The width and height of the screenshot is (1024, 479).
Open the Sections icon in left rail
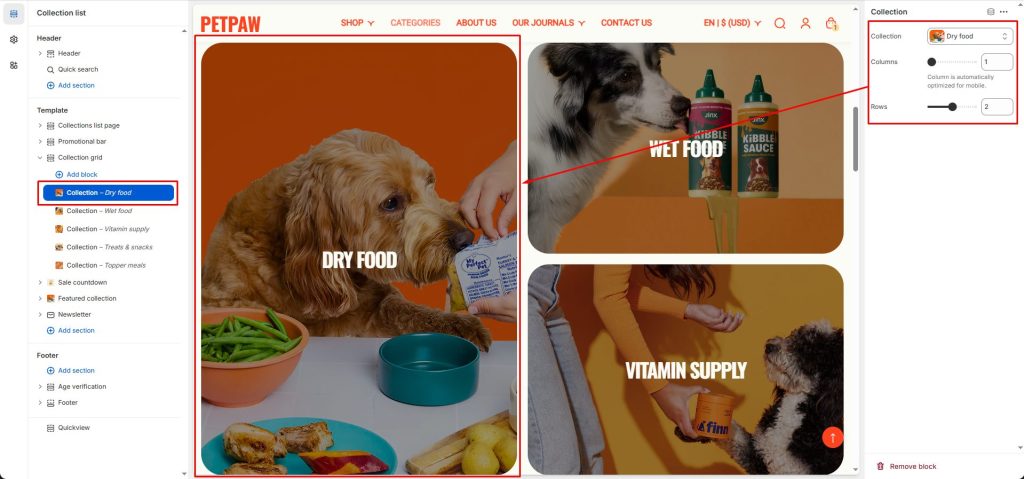click(x=14, y=14)
